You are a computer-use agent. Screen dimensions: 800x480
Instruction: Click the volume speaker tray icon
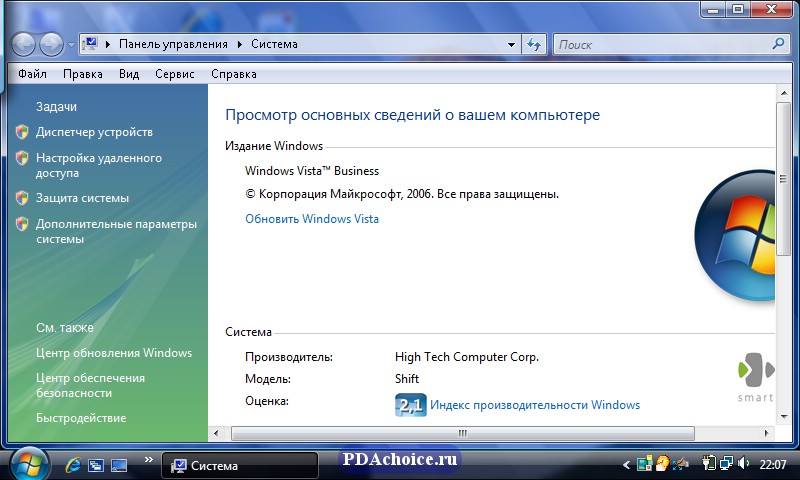(743, 464)
